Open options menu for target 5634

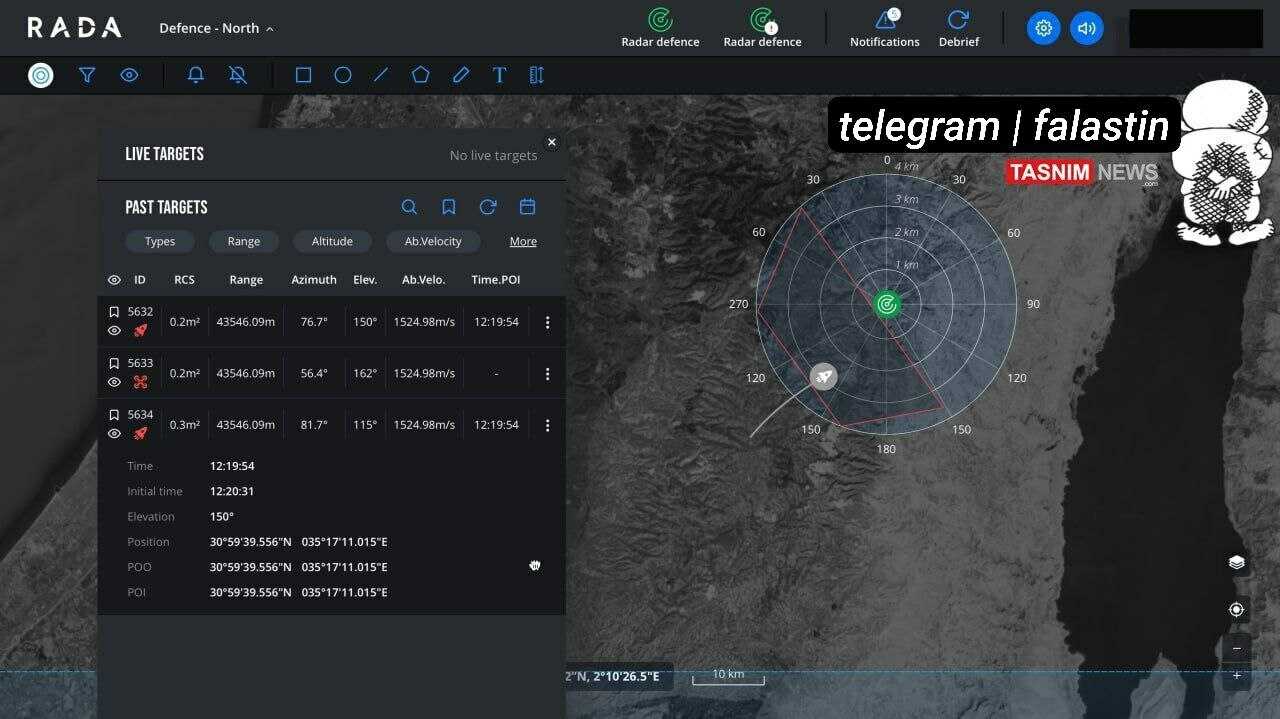pyautogui.click(x=547, y=425)
